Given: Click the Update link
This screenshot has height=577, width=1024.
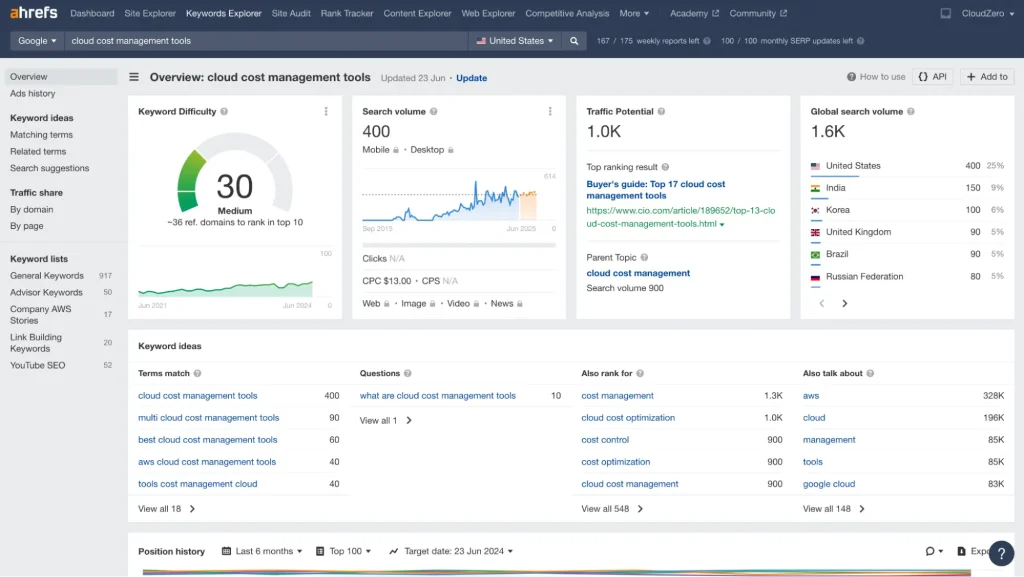Looking at the screenshot, I should point(471,78).
